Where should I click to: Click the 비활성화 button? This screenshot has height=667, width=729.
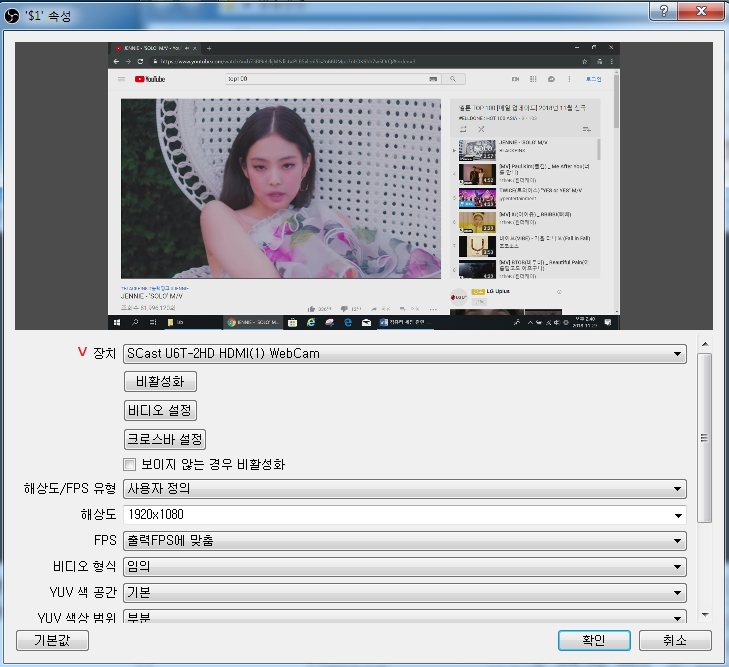point(160,382)
